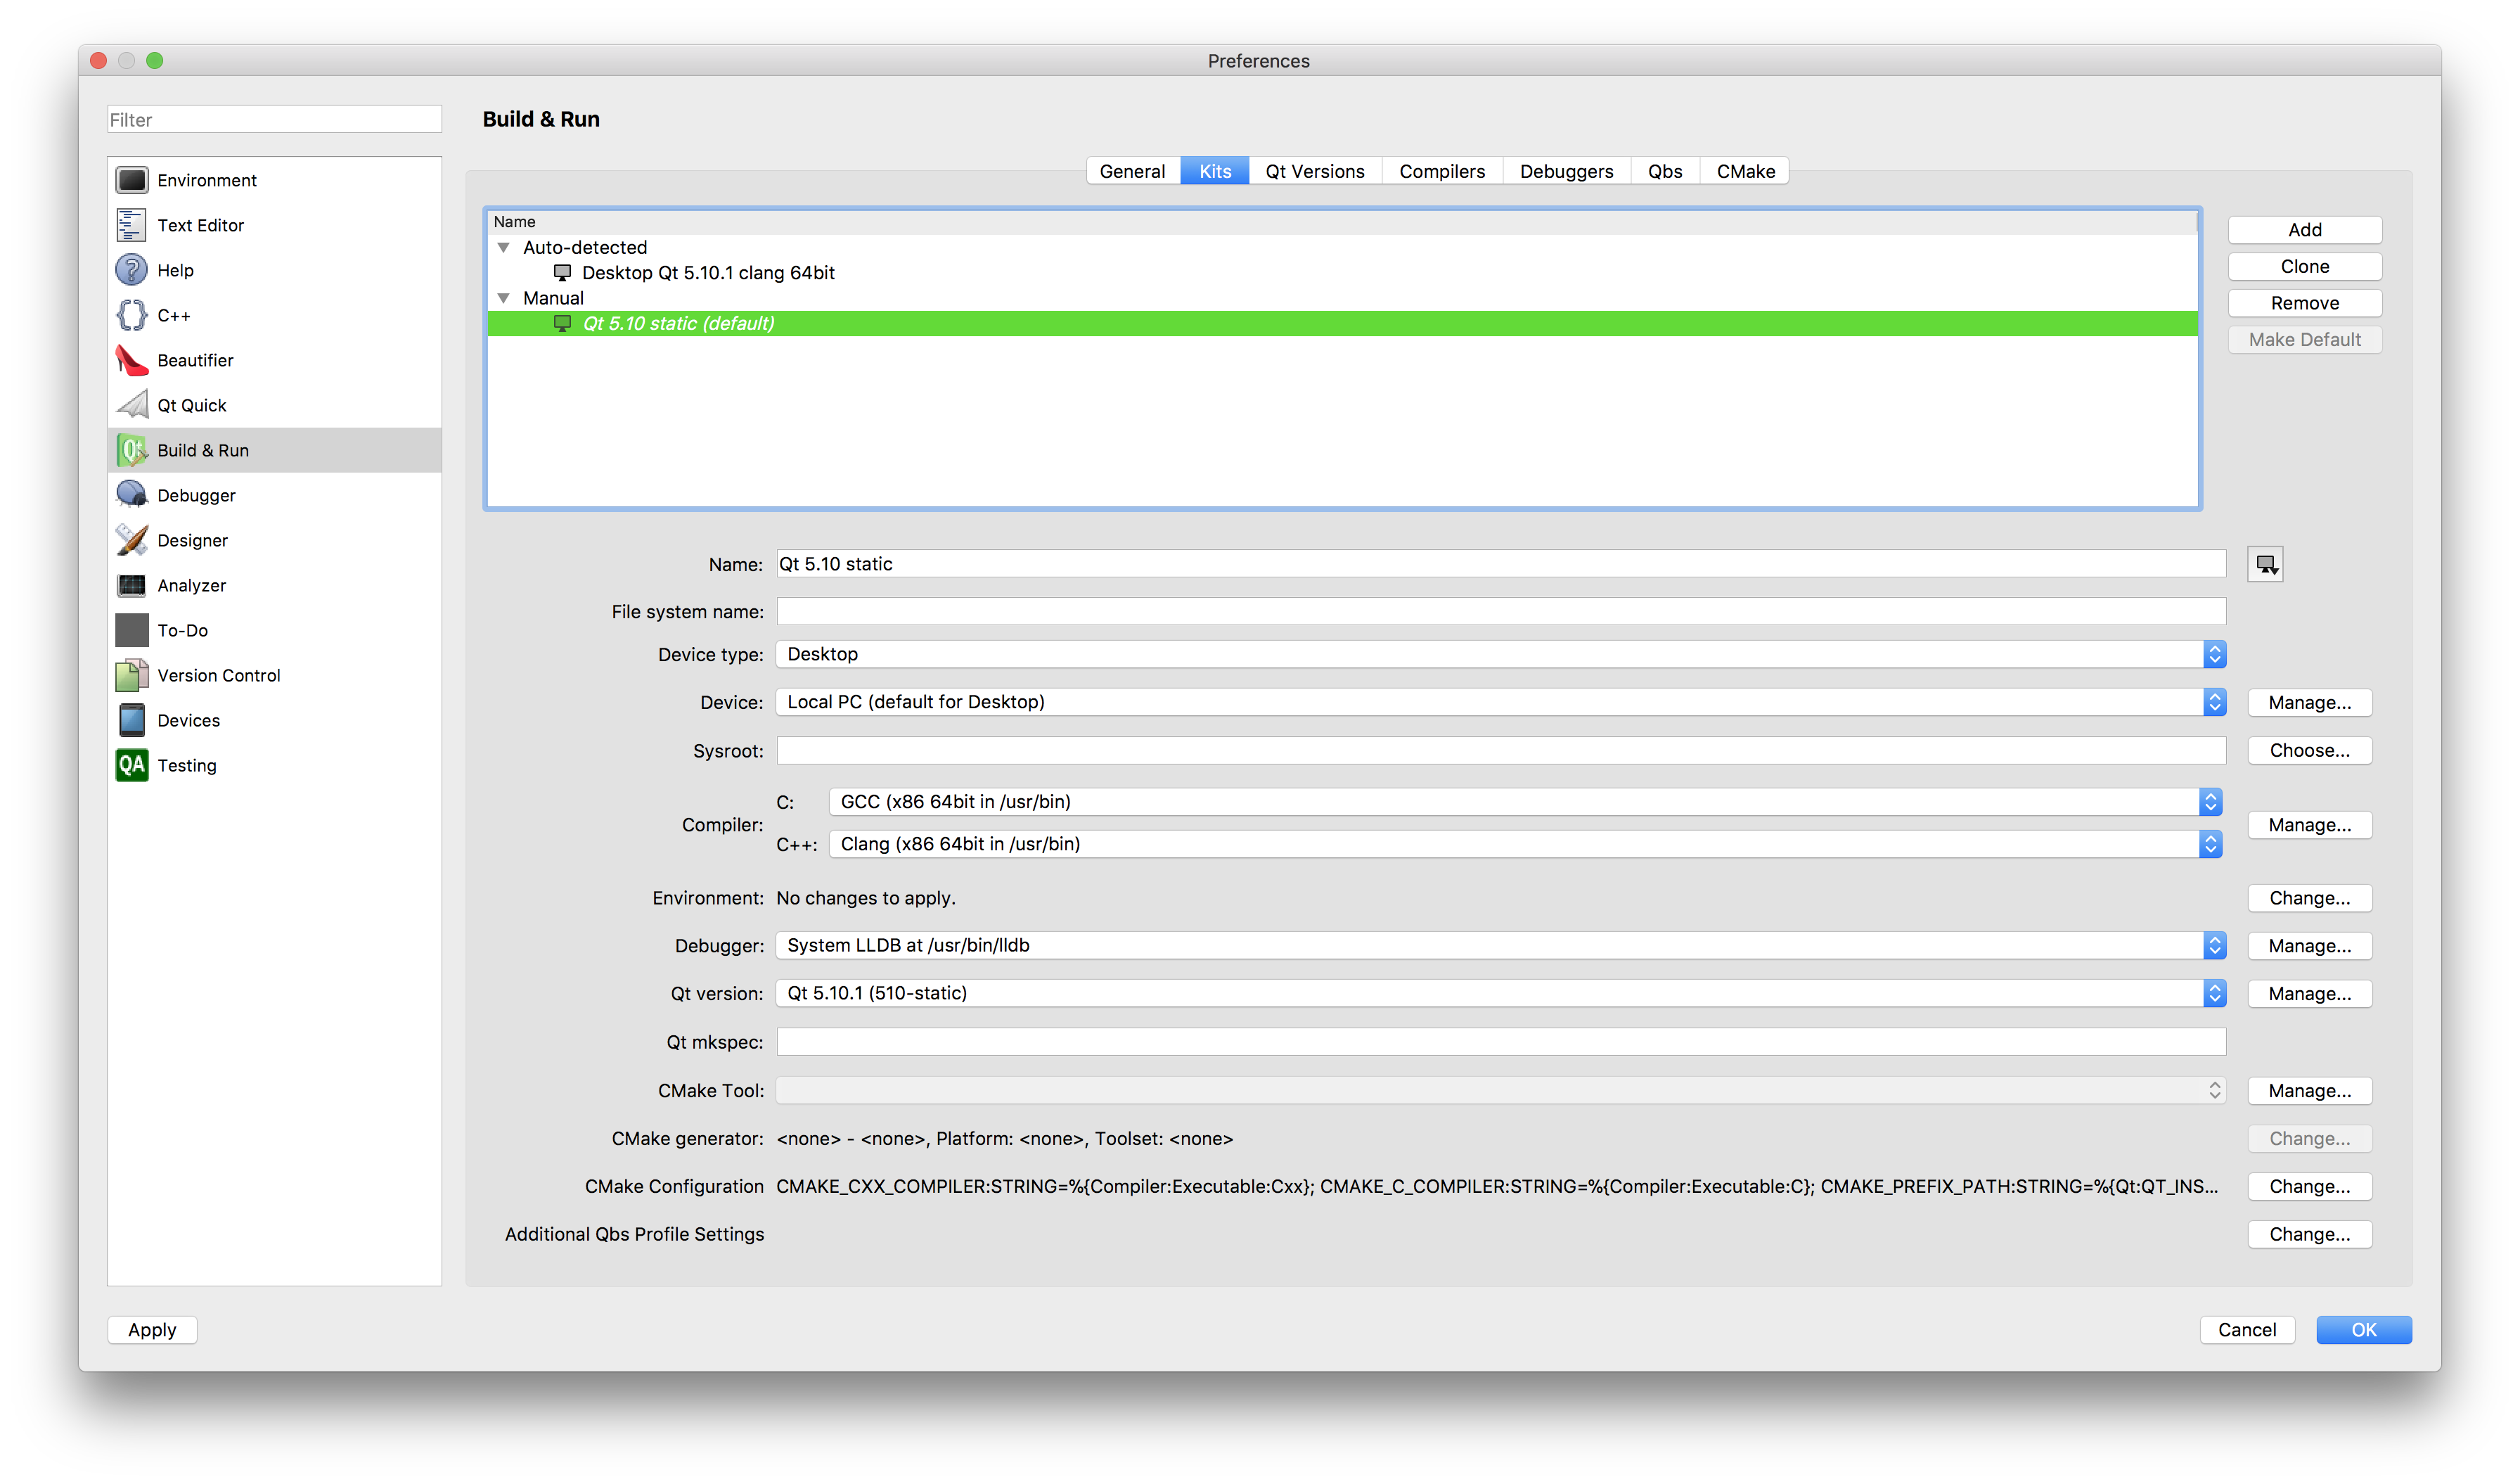
Task: Click the Clone kit button
Action: [2305, 267]
